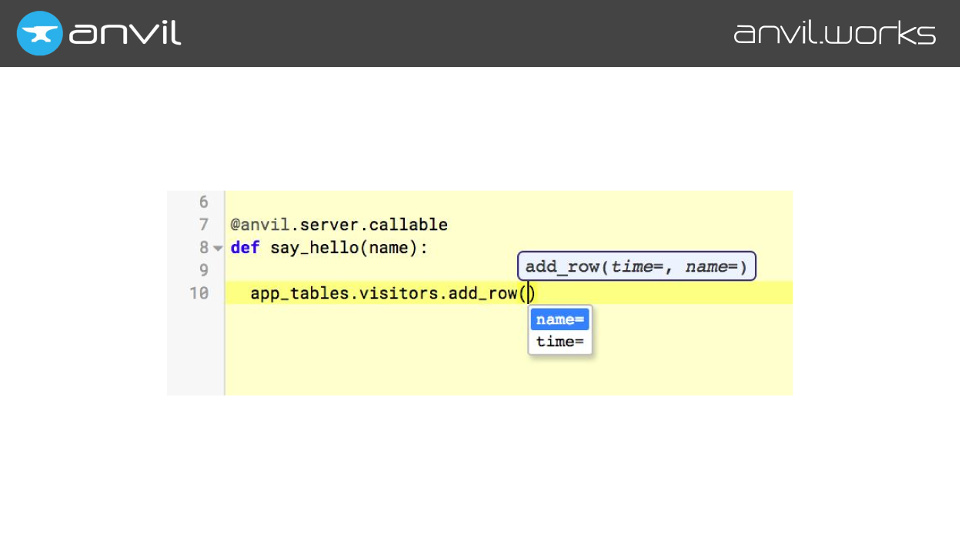Place cursor inside the add_row parentheses

tap(531, 293)
